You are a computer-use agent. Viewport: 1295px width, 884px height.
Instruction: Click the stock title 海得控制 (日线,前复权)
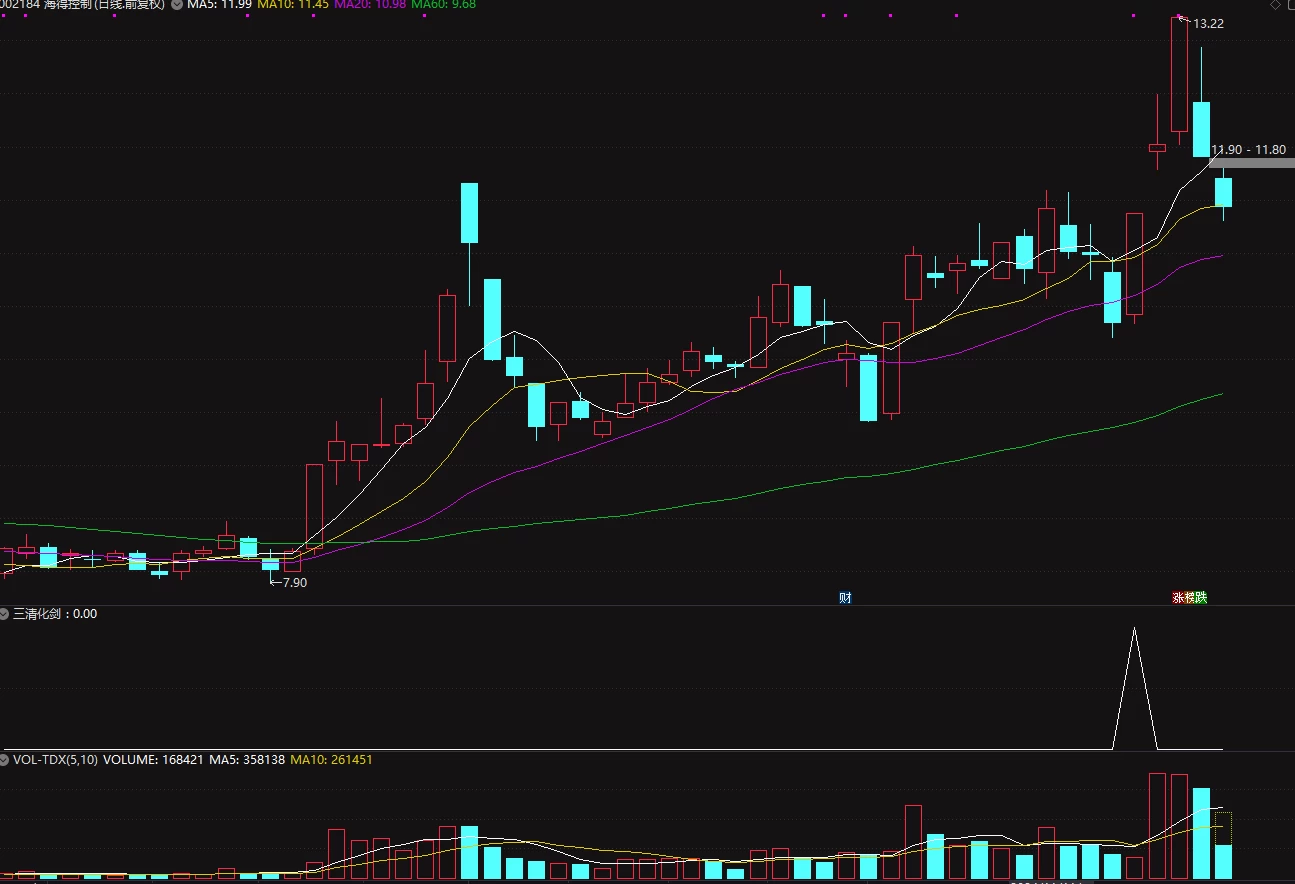pyautogui.click(x=104, y=5)
